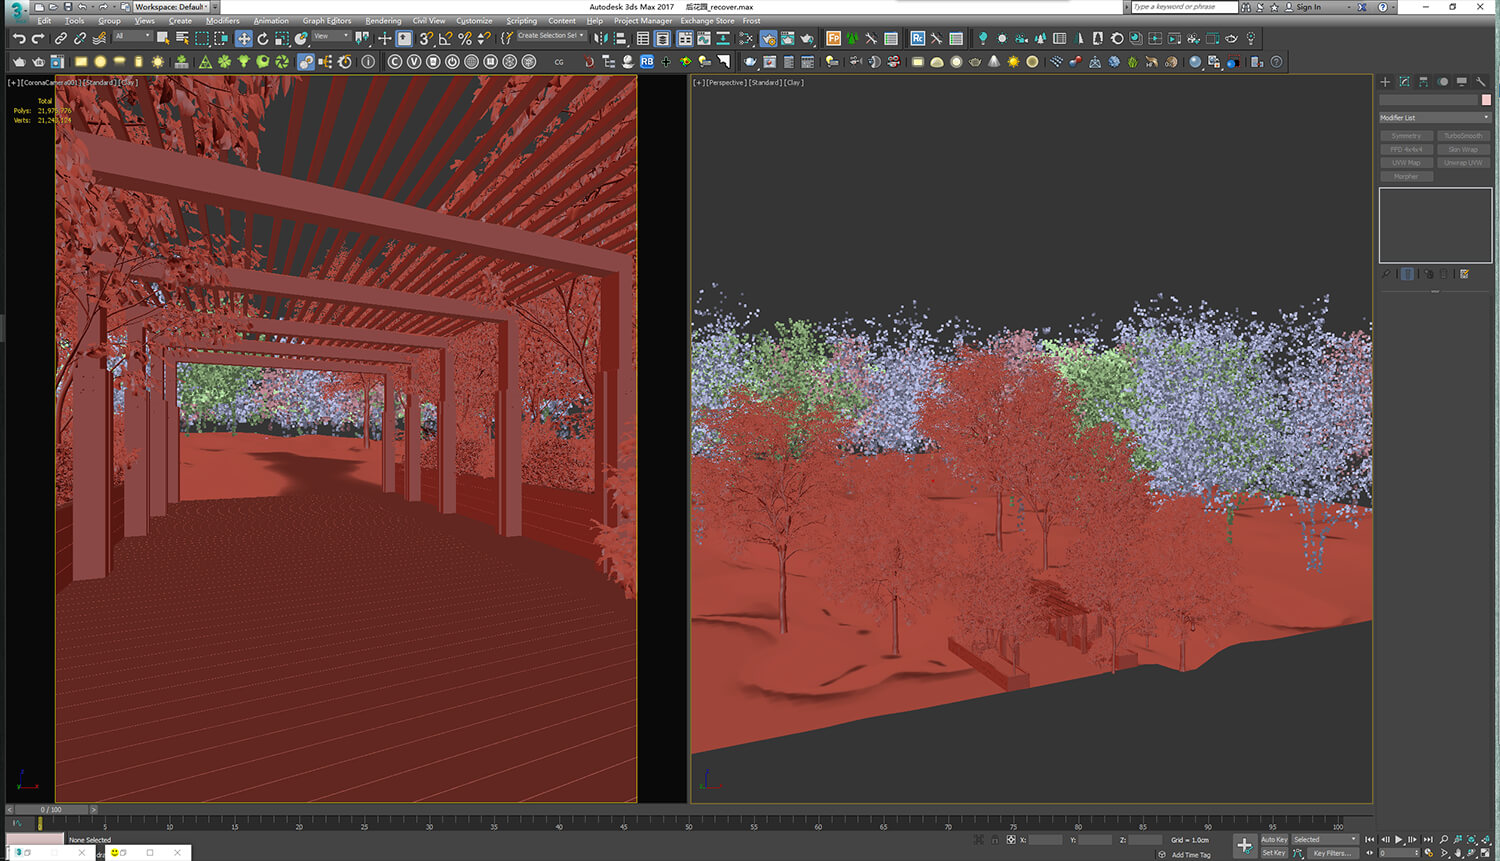Open the Civil View menu
This screenshot has width=1500, height=861.
click(x=429, y=21)
